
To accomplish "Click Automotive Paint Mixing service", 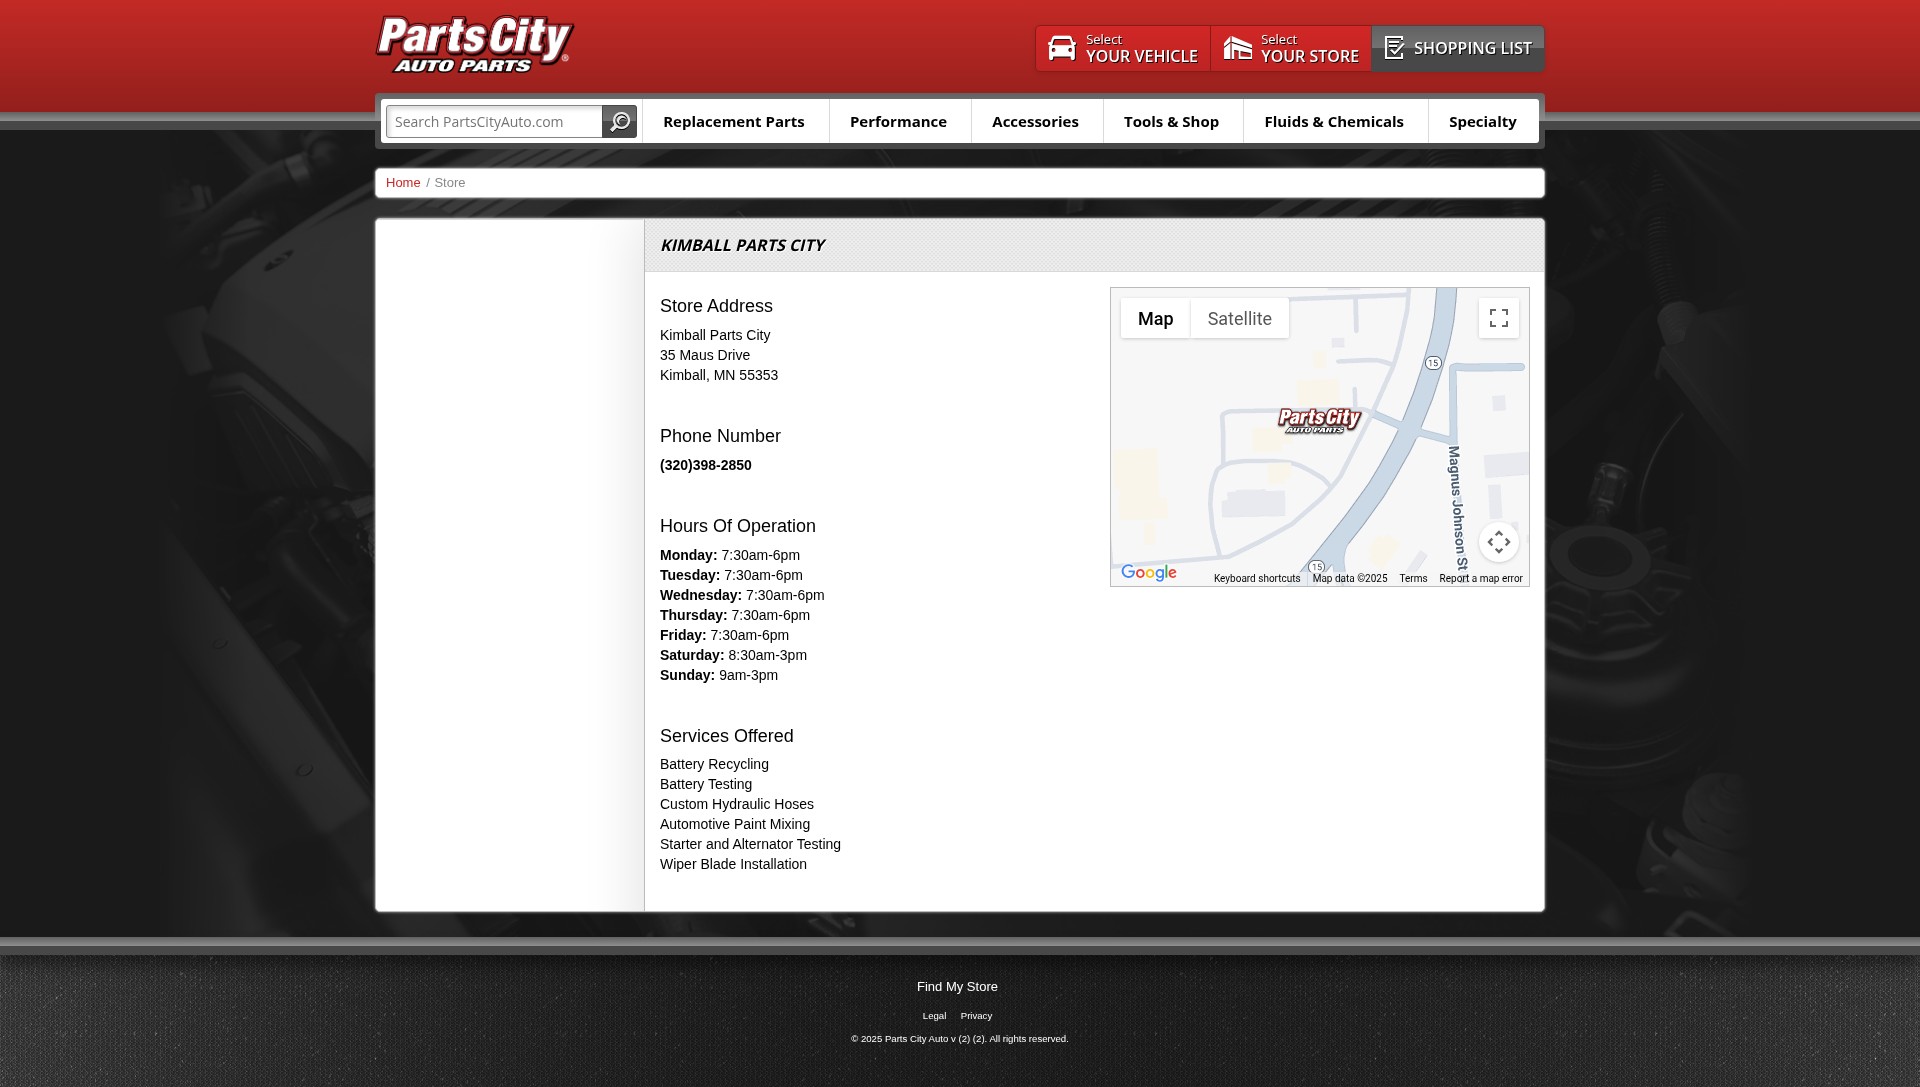I will (735, 824).
